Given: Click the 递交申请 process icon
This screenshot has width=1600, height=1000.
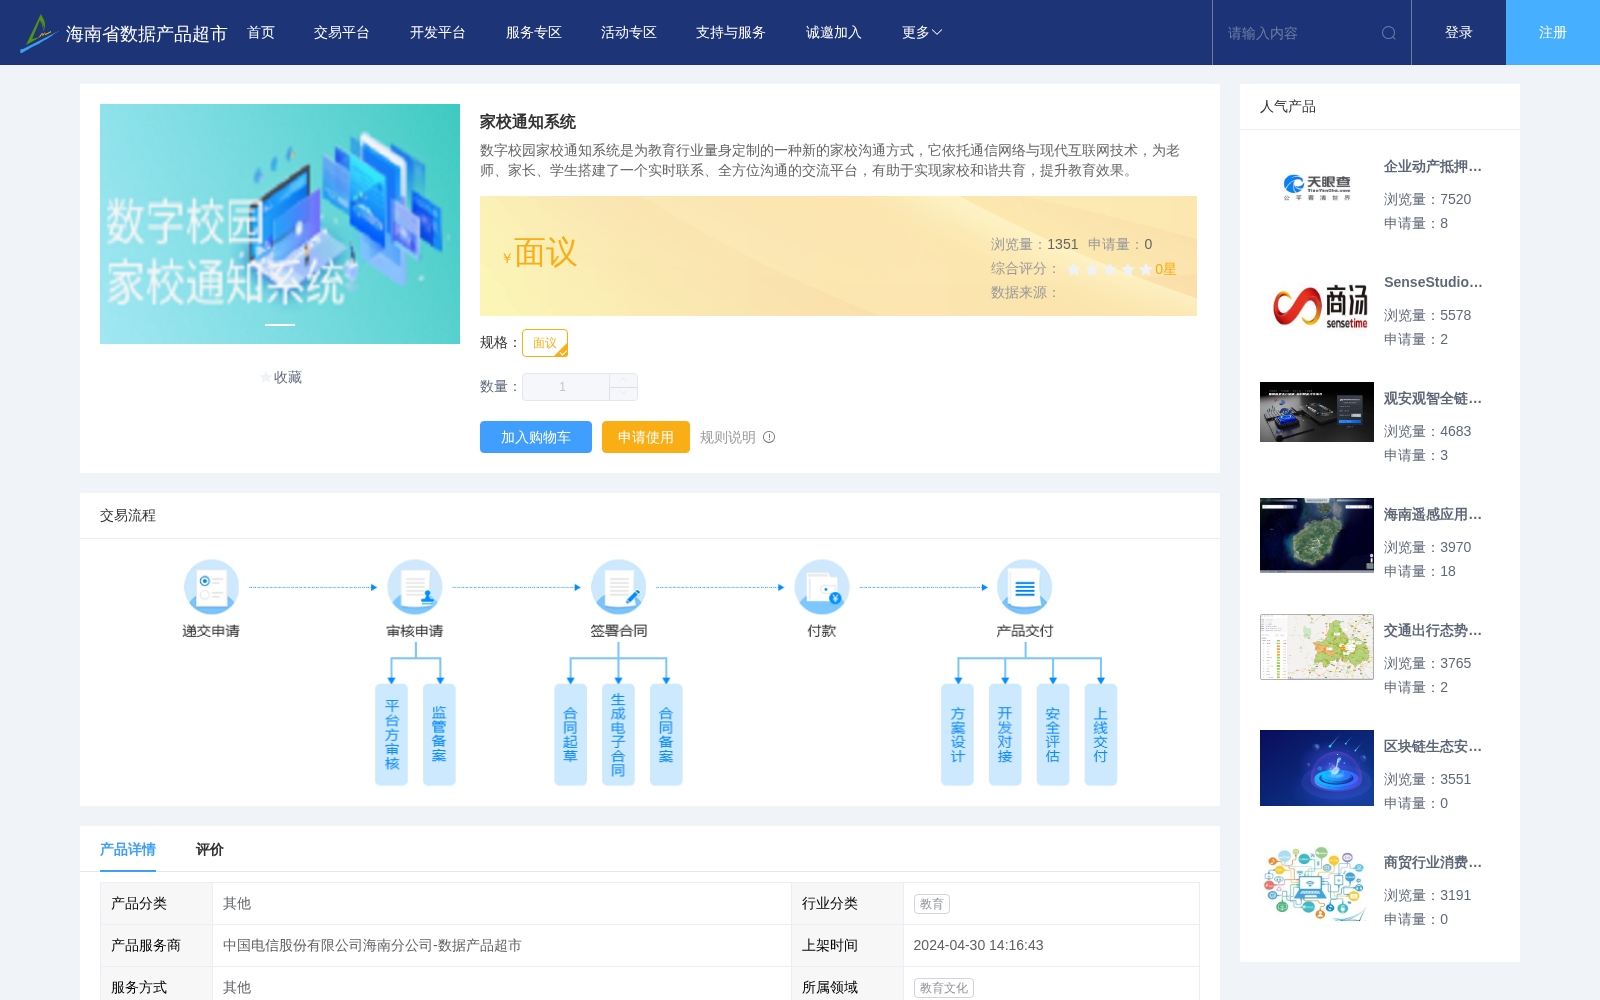Looking at the screenshot, I should click(x=211, y=587).
